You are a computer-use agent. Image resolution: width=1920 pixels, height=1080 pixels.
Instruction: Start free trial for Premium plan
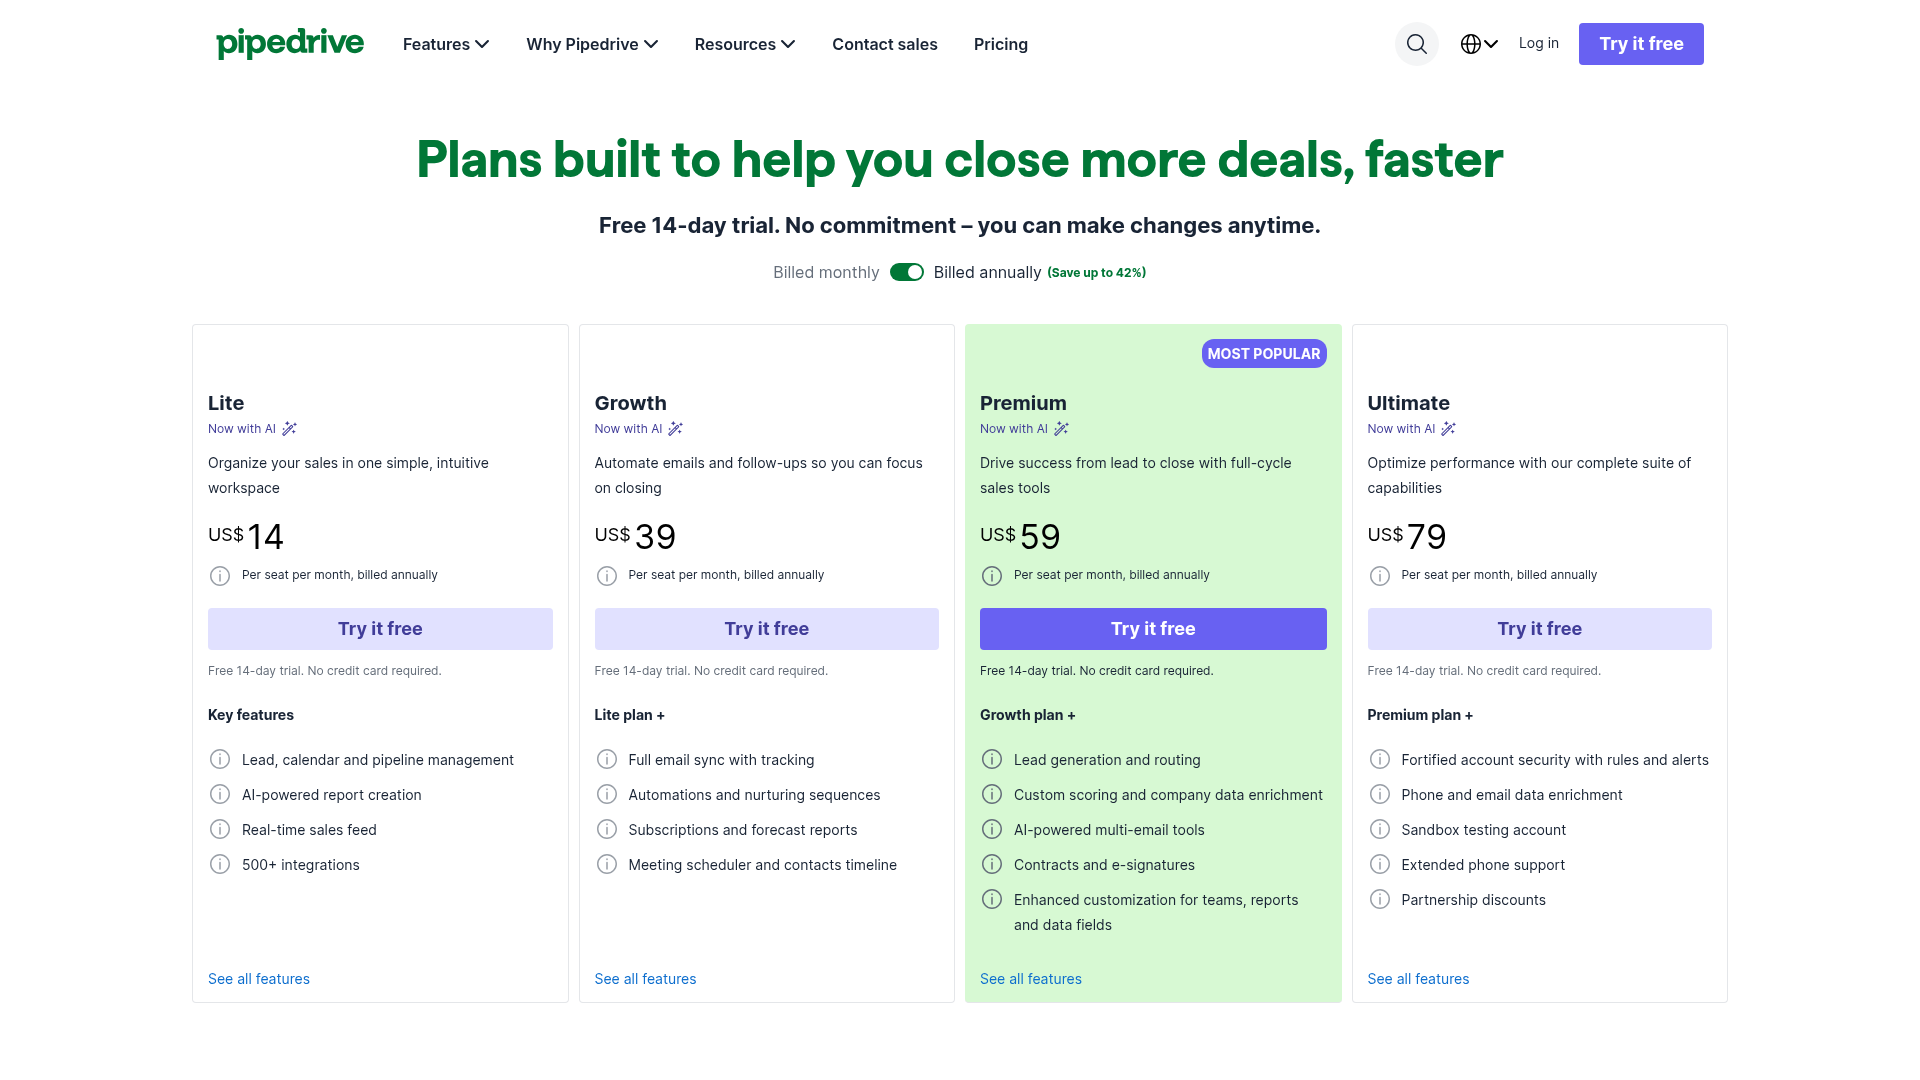1153,629
